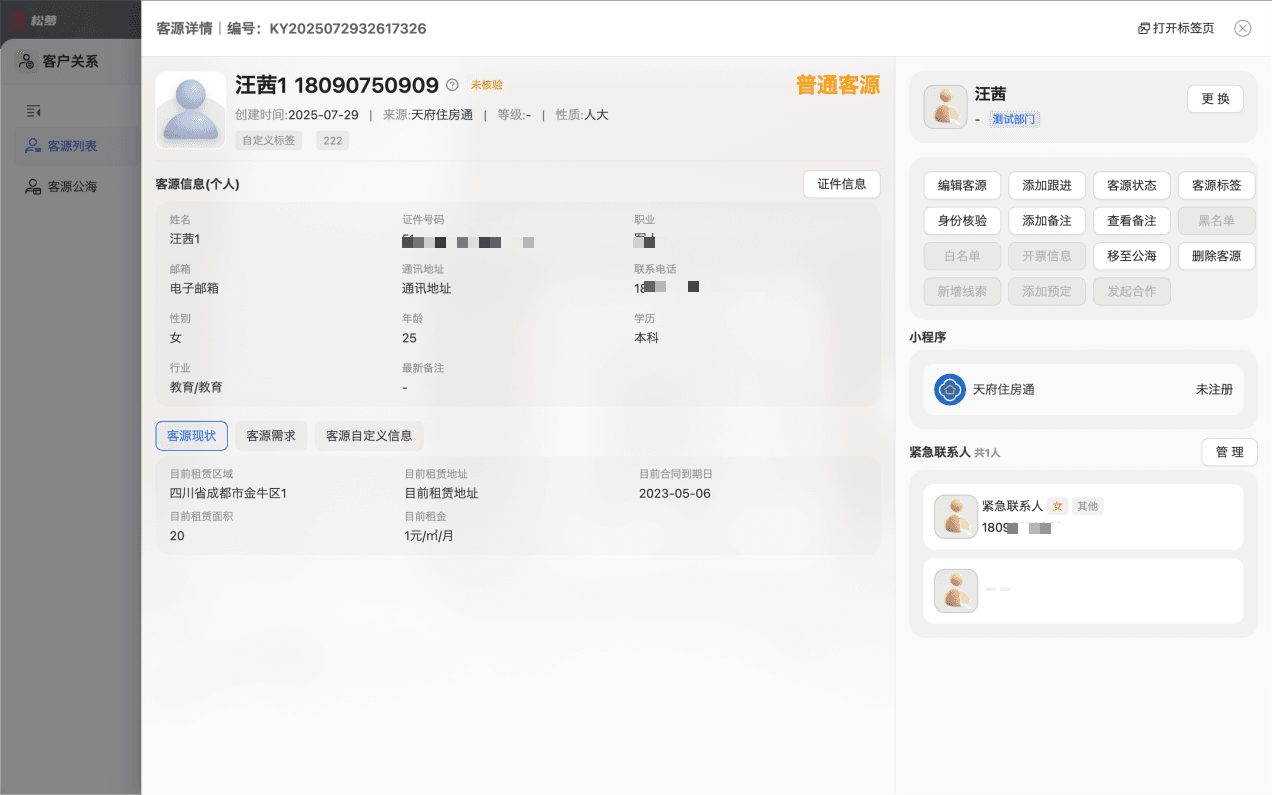1272x795 pixels.
Task: Click the 教育/教育 industry value
Action: [196, 387]
